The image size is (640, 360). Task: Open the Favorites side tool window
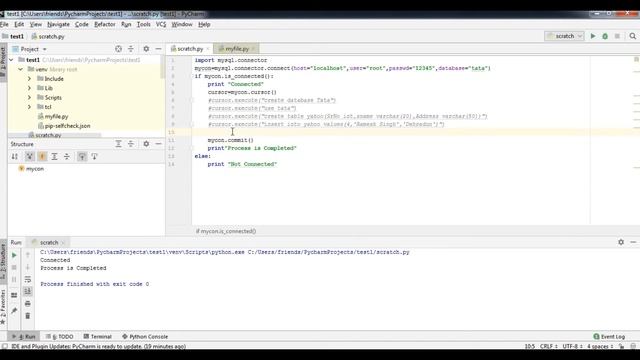[x=3, y=306]
